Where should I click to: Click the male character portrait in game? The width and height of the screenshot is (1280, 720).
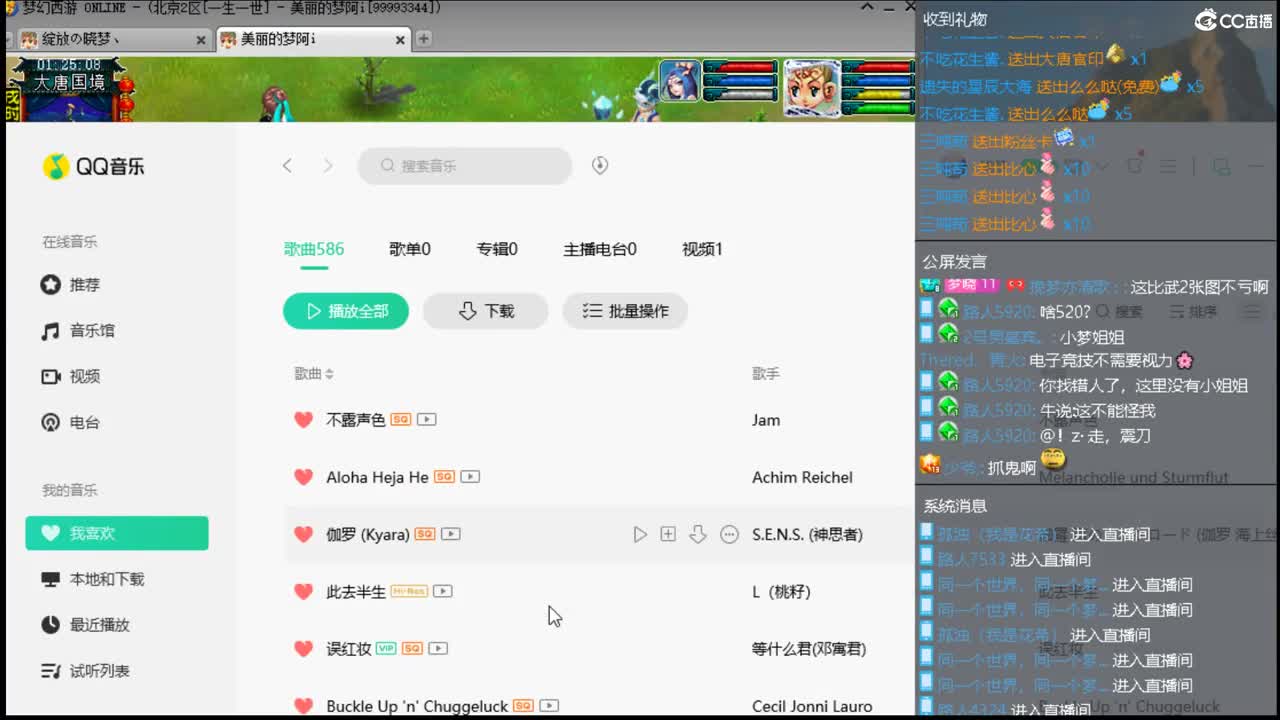coord(811,87)
